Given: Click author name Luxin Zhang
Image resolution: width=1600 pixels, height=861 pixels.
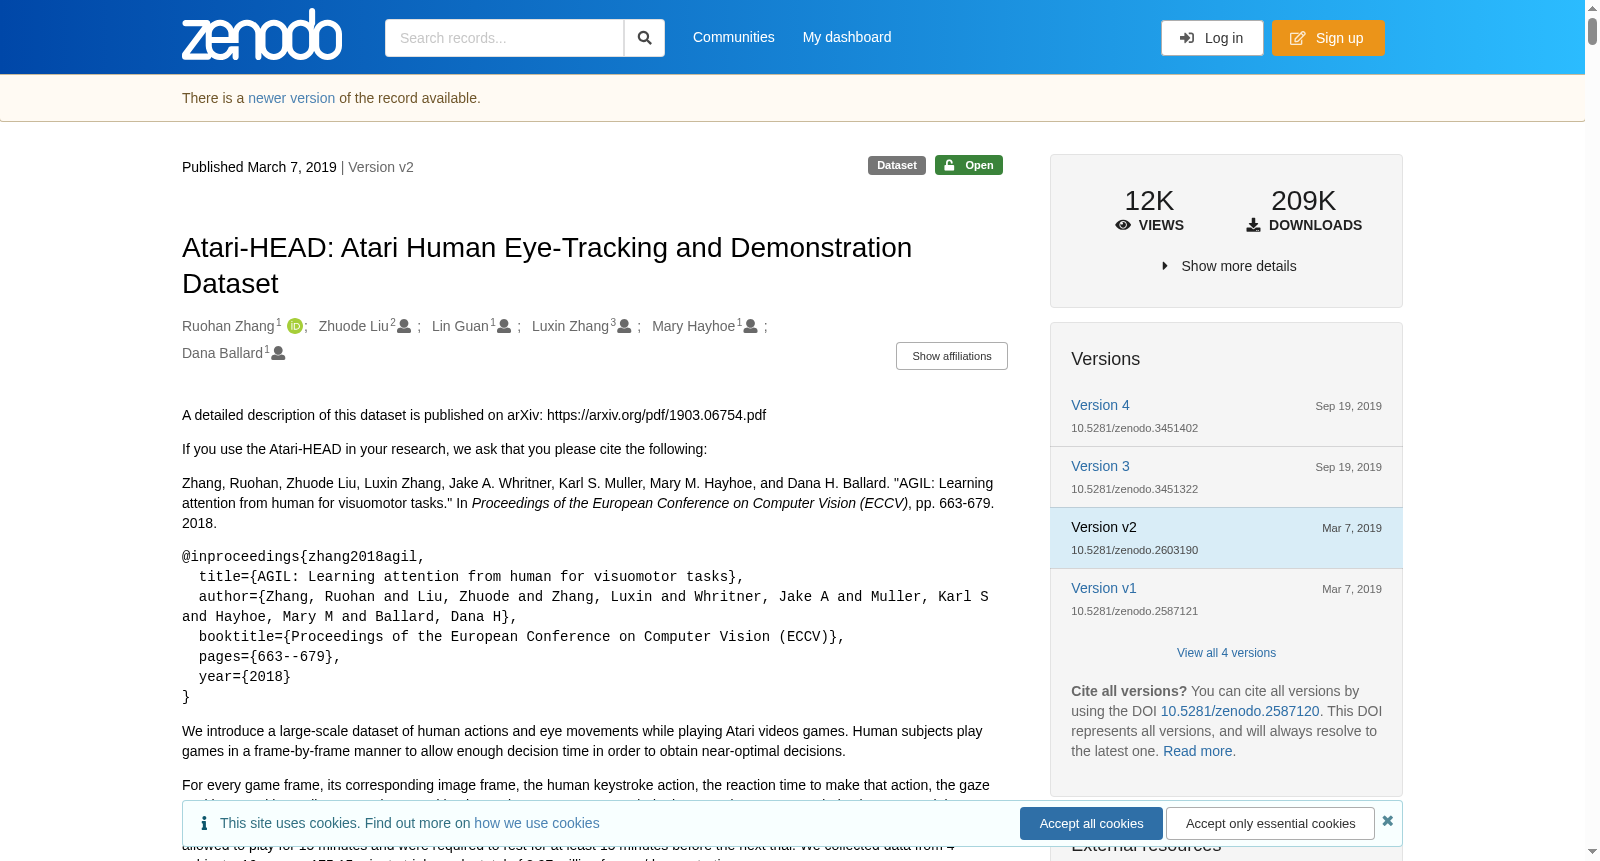Looking at the screenshot, I should (x=570, y=326).
